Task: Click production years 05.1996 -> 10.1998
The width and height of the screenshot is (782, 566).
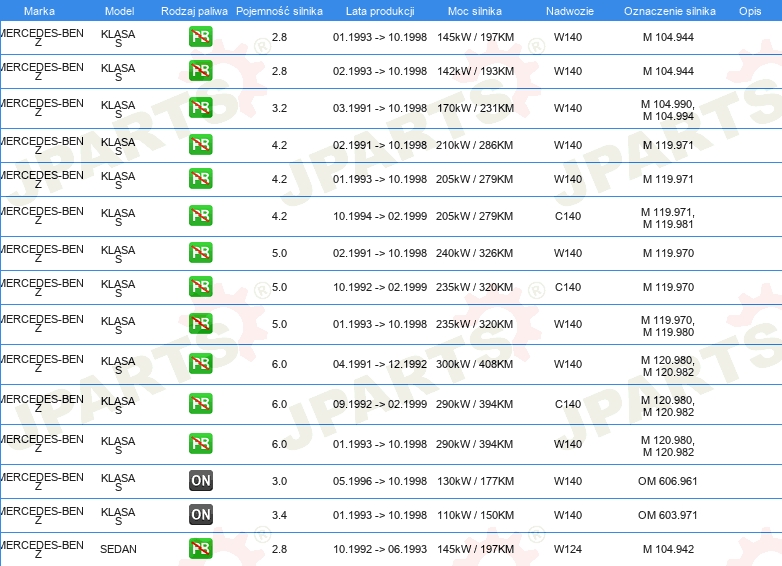Action: pyautogui.click(x=380, y=481)
